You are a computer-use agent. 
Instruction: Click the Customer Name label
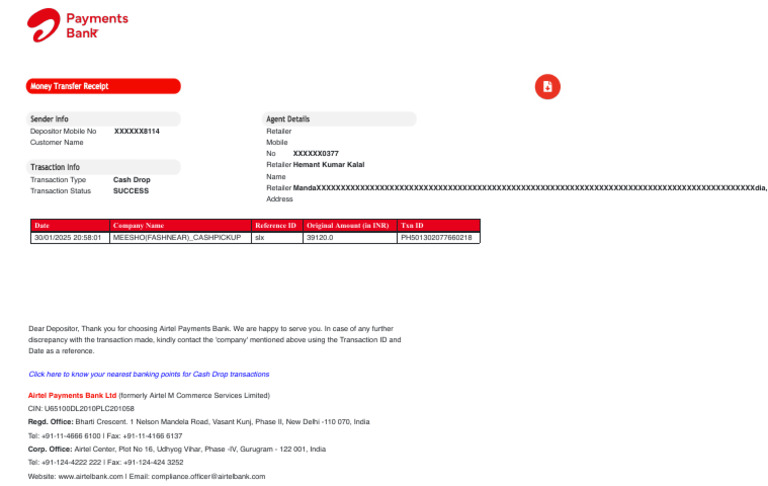[x=57, y=143]
